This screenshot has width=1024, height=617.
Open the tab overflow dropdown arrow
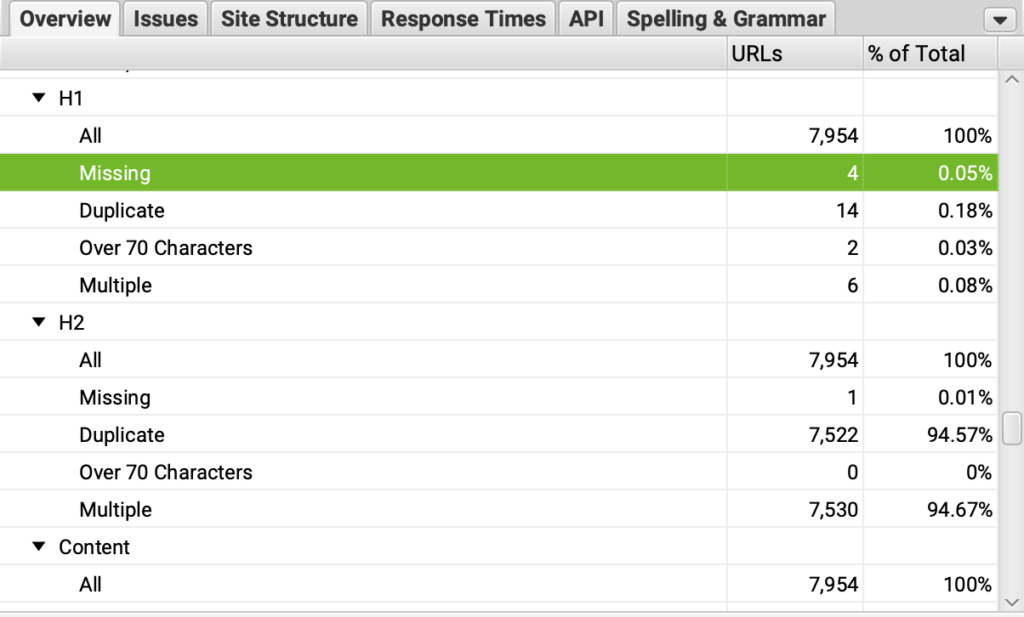[999, 20]
